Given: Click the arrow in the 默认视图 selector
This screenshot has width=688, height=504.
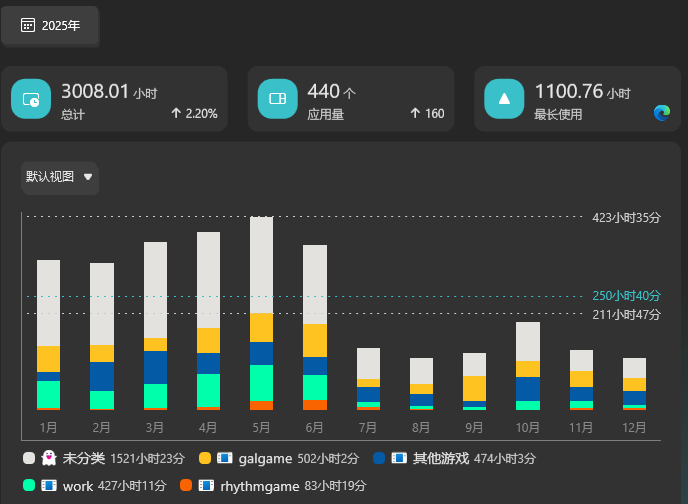Looking at the screenshot, I should tap(88, 177).
